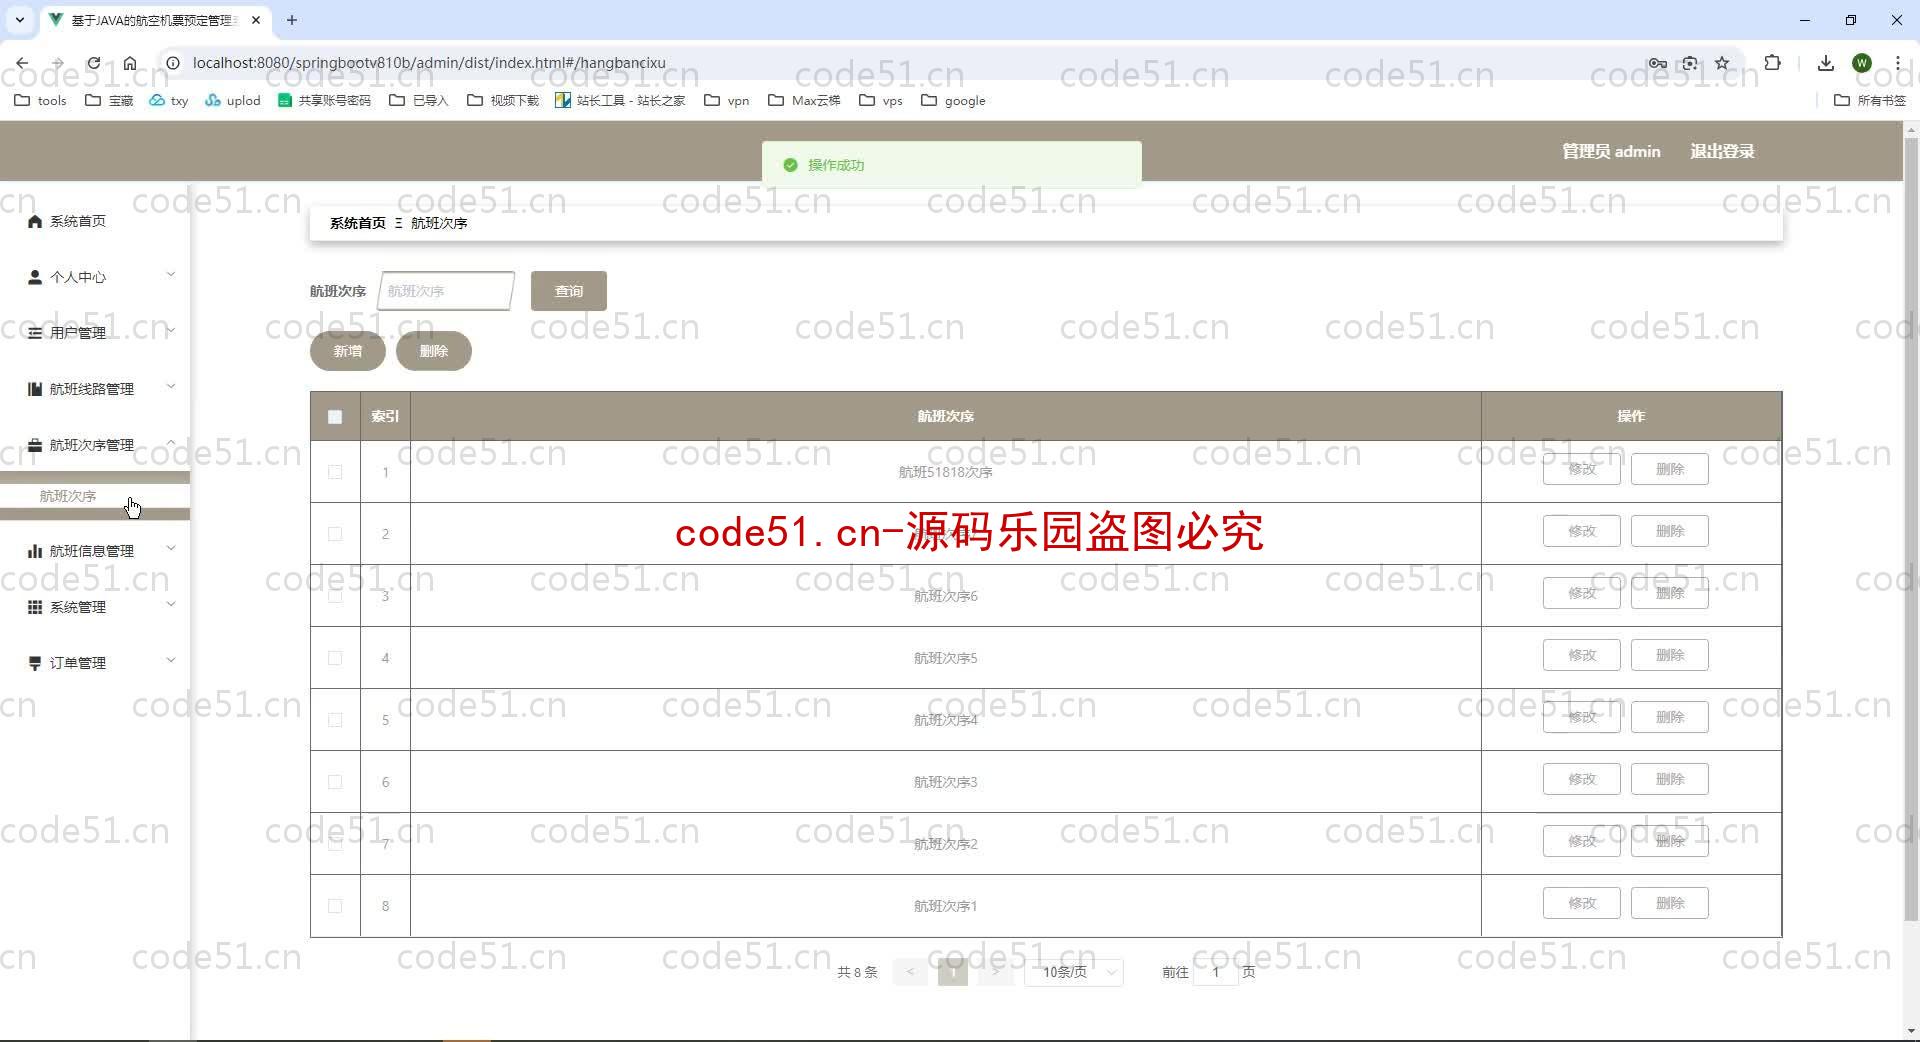Check the checkbox for row 8

click(335, 906)
